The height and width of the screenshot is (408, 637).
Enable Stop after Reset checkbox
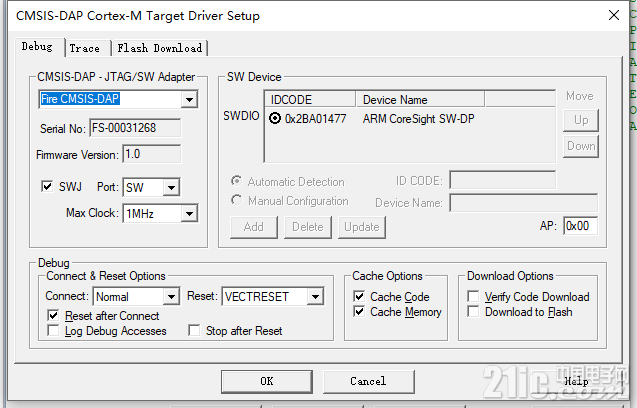194,330
